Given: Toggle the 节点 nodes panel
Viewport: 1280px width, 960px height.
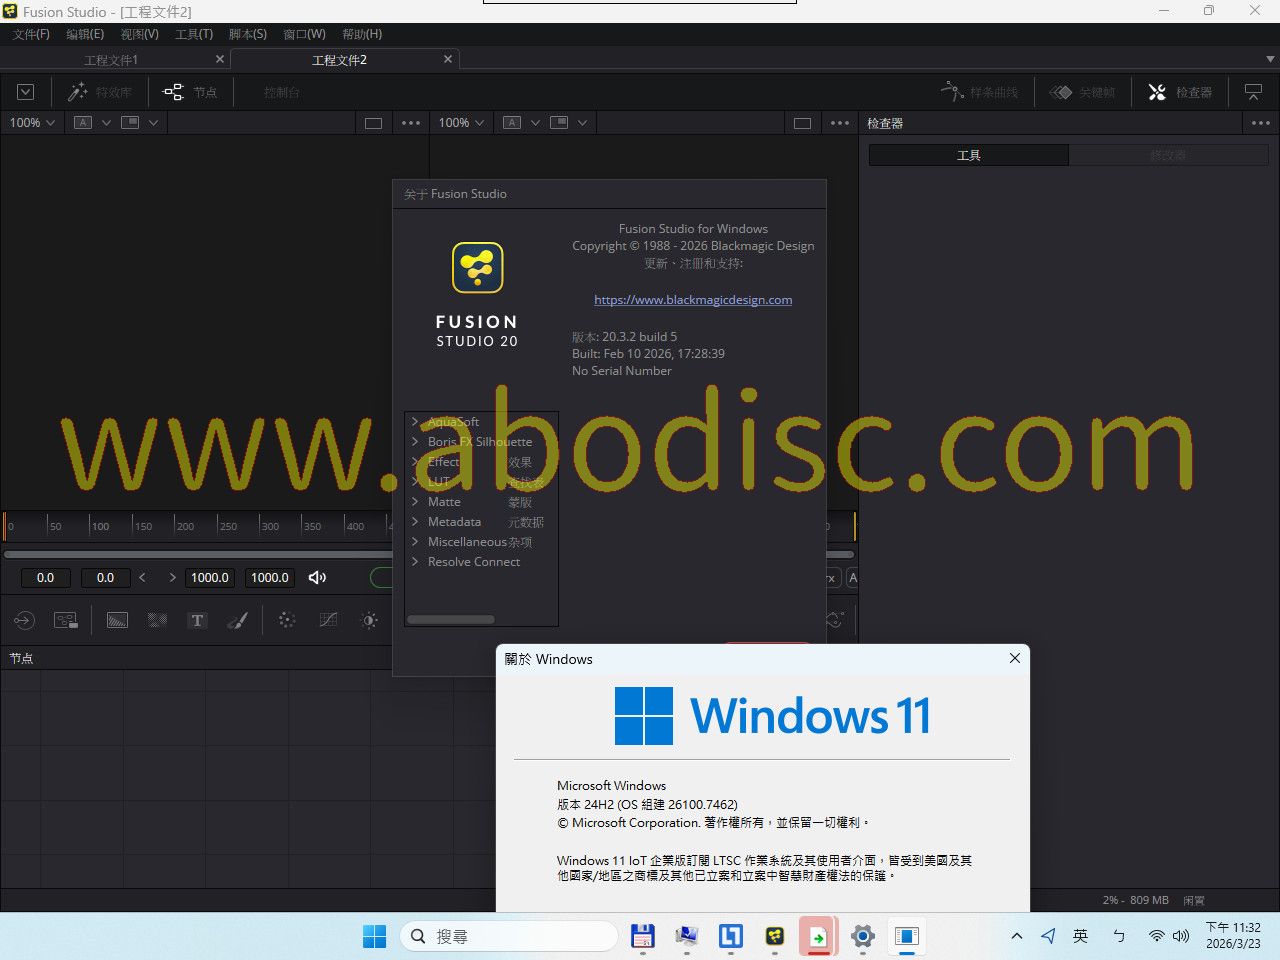Looking at the screenshot, I should (x=190, y=92).
